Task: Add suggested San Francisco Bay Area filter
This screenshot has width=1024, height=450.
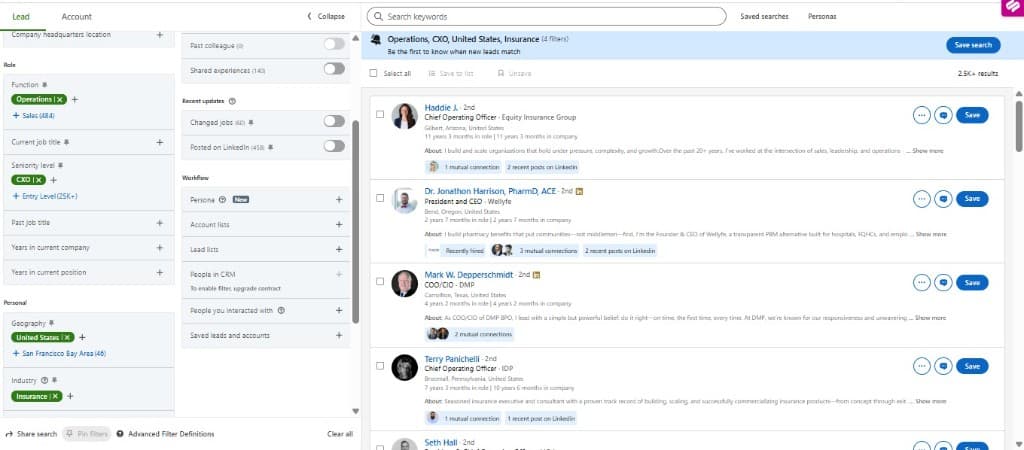Action: point(59,353)
